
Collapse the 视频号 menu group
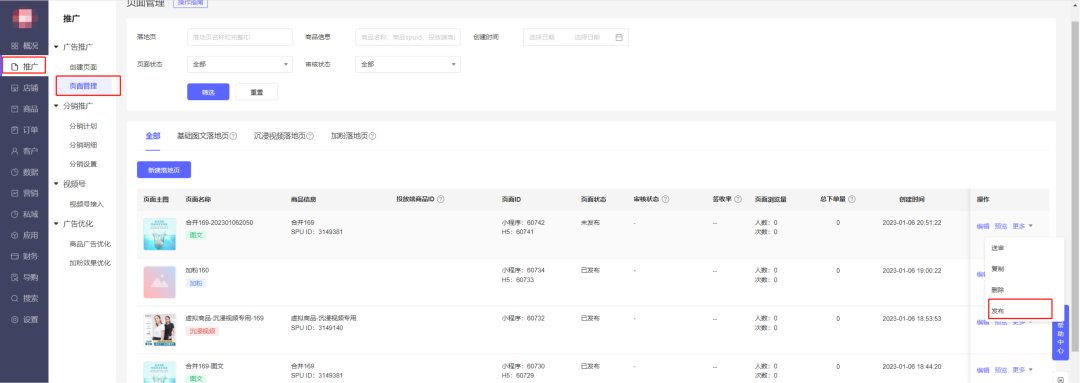pyautogui.click(x=56, y=184)
